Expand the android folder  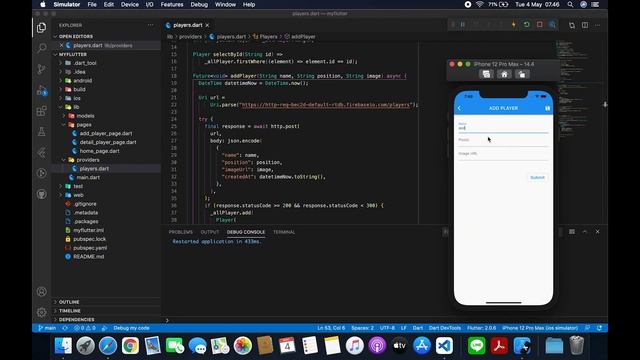pos(82,80)
